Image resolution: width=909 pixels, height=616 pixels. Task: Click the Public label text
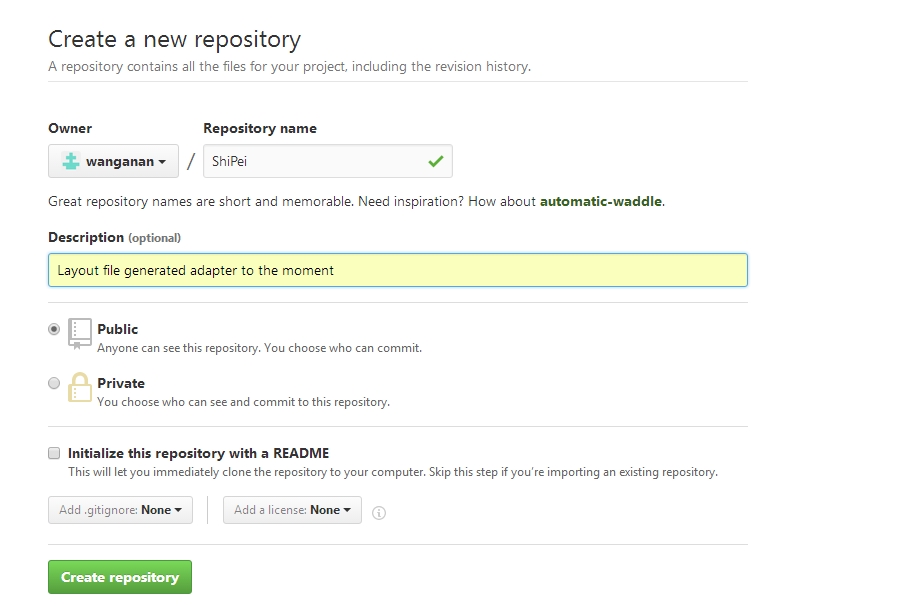pos(118,329)
